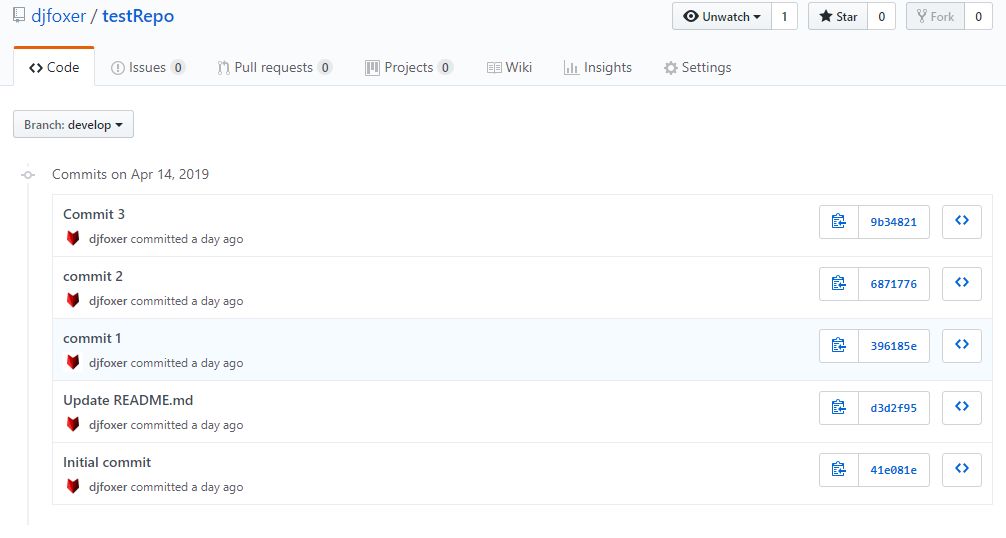Browse repository at Update README.md commit
The image size is (1006, 538).
click(961, 408)
